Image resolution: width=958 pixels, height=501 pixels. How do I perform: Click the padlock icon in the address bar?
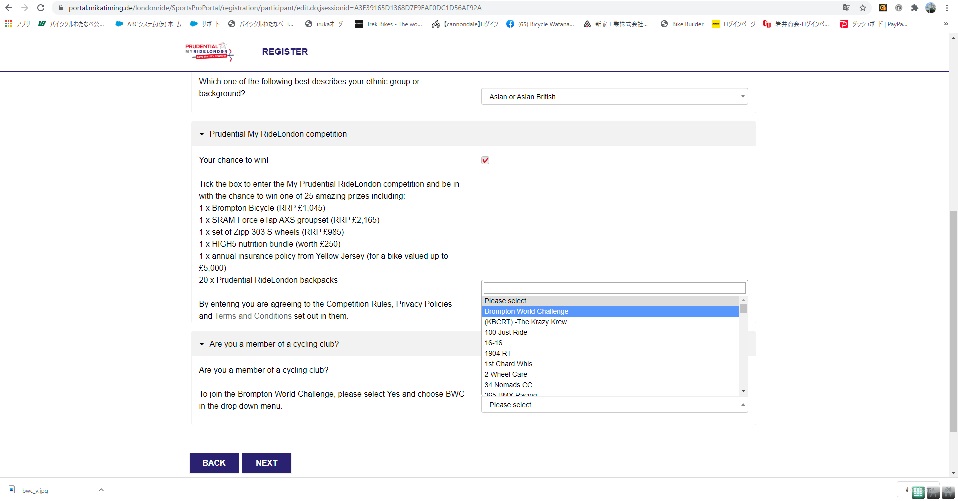(x=60, y=8)
